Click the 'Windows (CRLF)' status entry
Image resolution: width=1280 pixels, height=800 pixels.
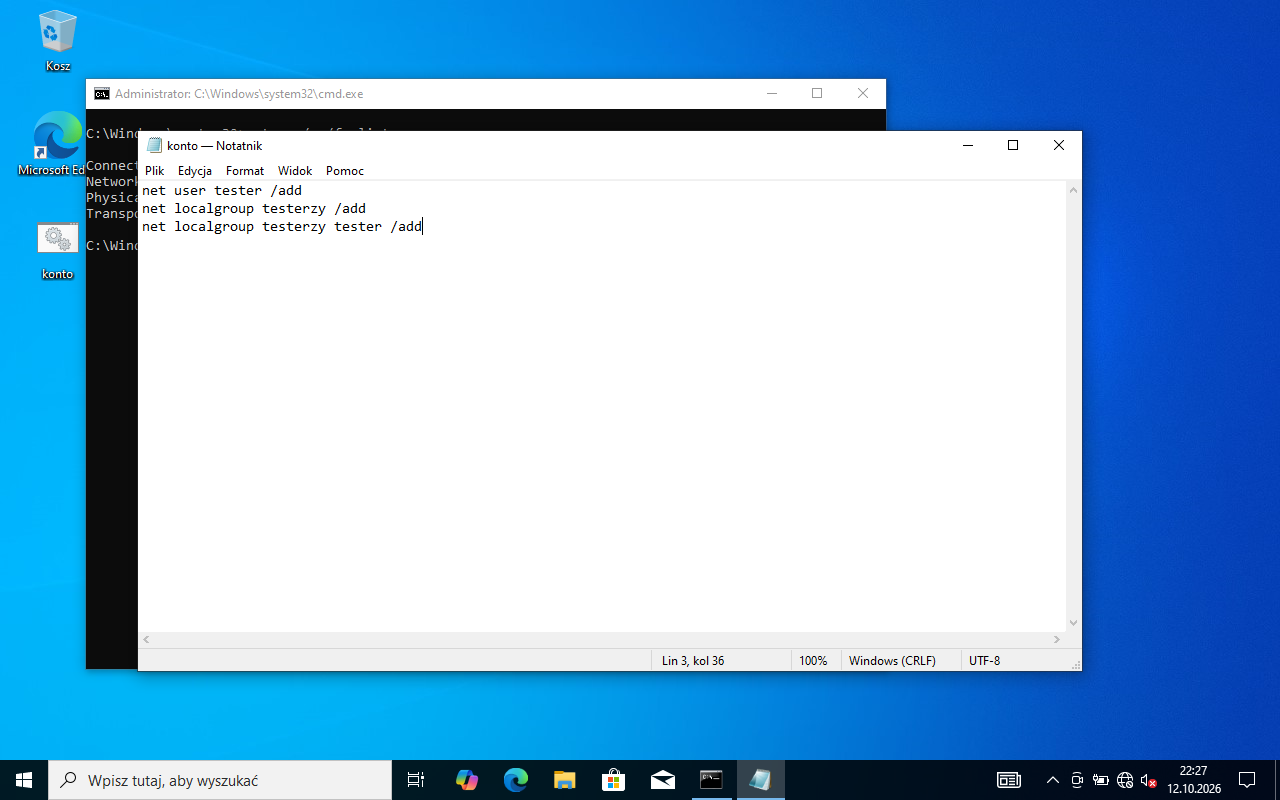click(892, 661)
